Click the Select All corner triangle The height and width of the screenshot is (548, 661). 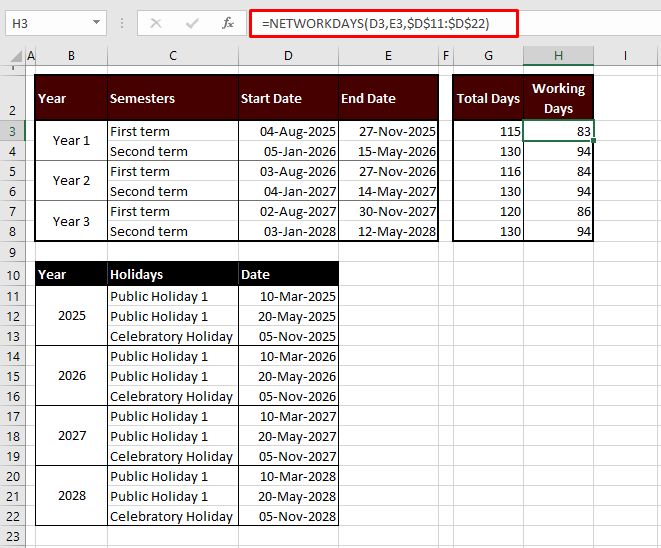12,56
